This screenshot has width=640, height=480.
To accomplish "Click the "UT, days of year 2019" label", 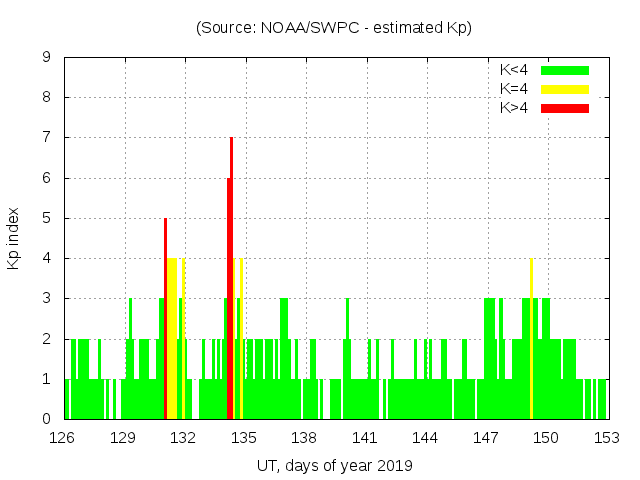I will (334, 465).
